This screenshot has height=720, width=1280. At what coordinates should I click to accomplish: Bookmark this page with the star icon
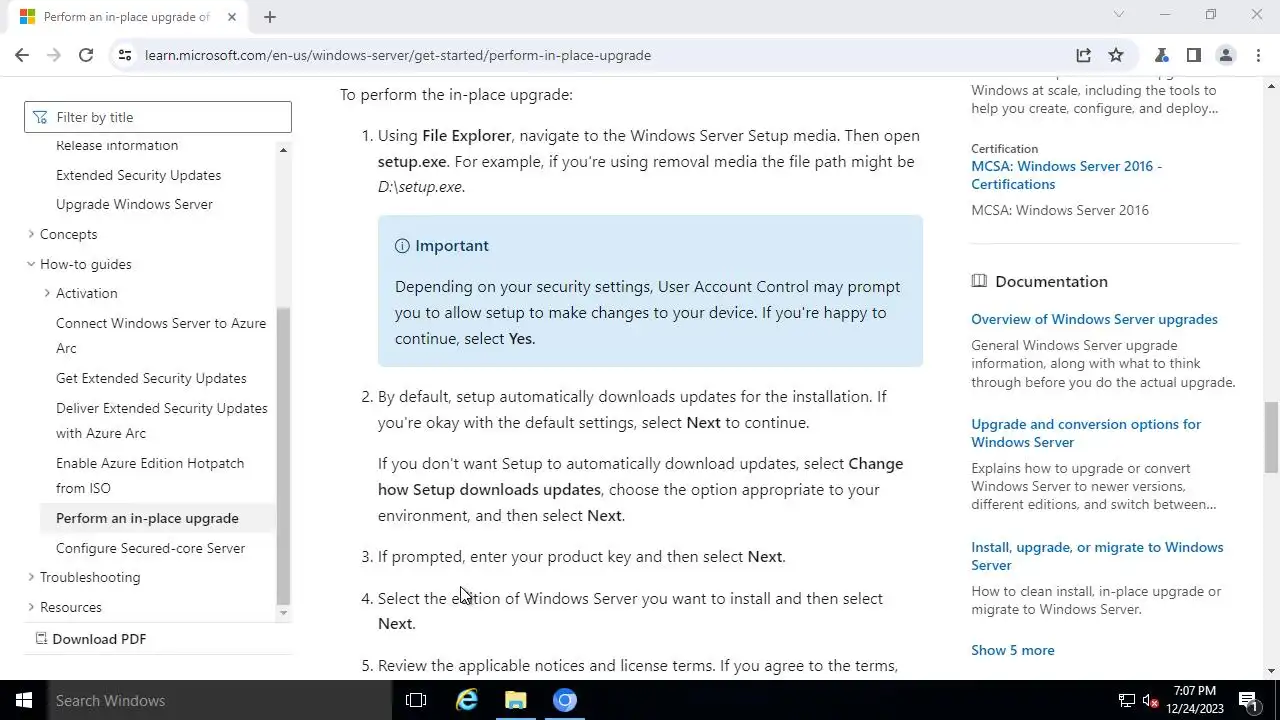click(x=1116, y=55)
